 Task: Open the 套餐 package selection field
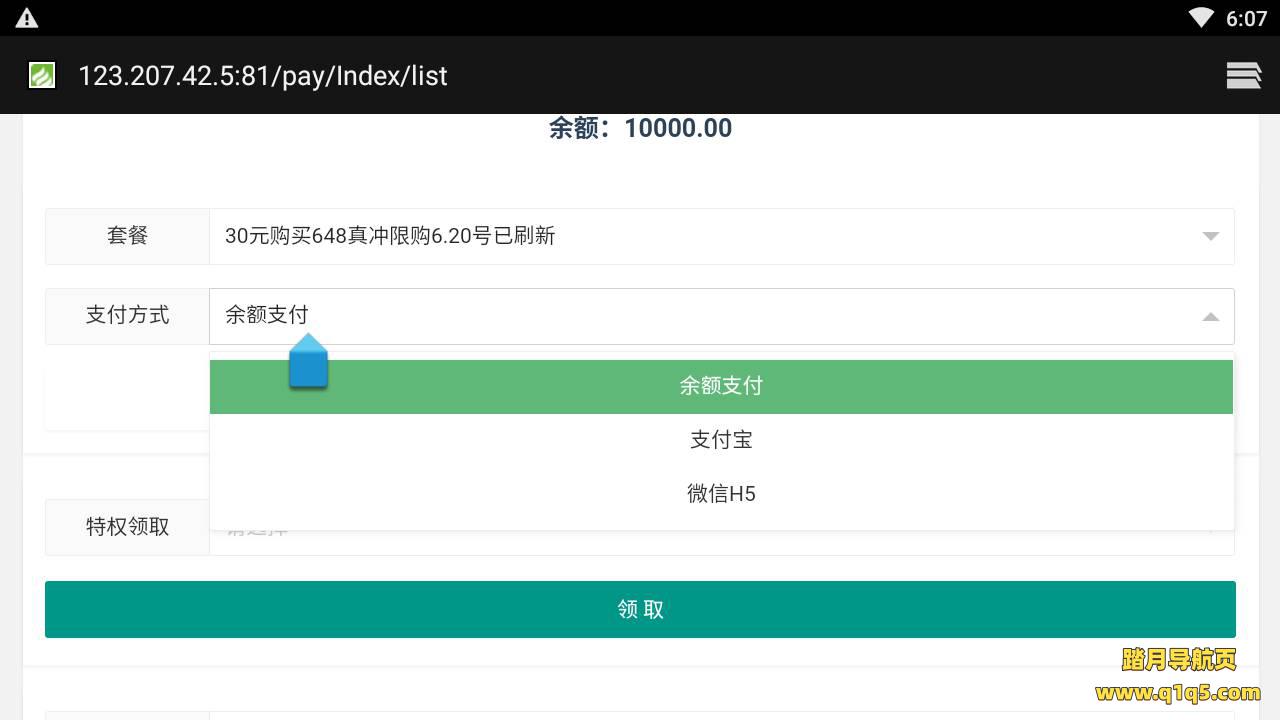(700, 236)
